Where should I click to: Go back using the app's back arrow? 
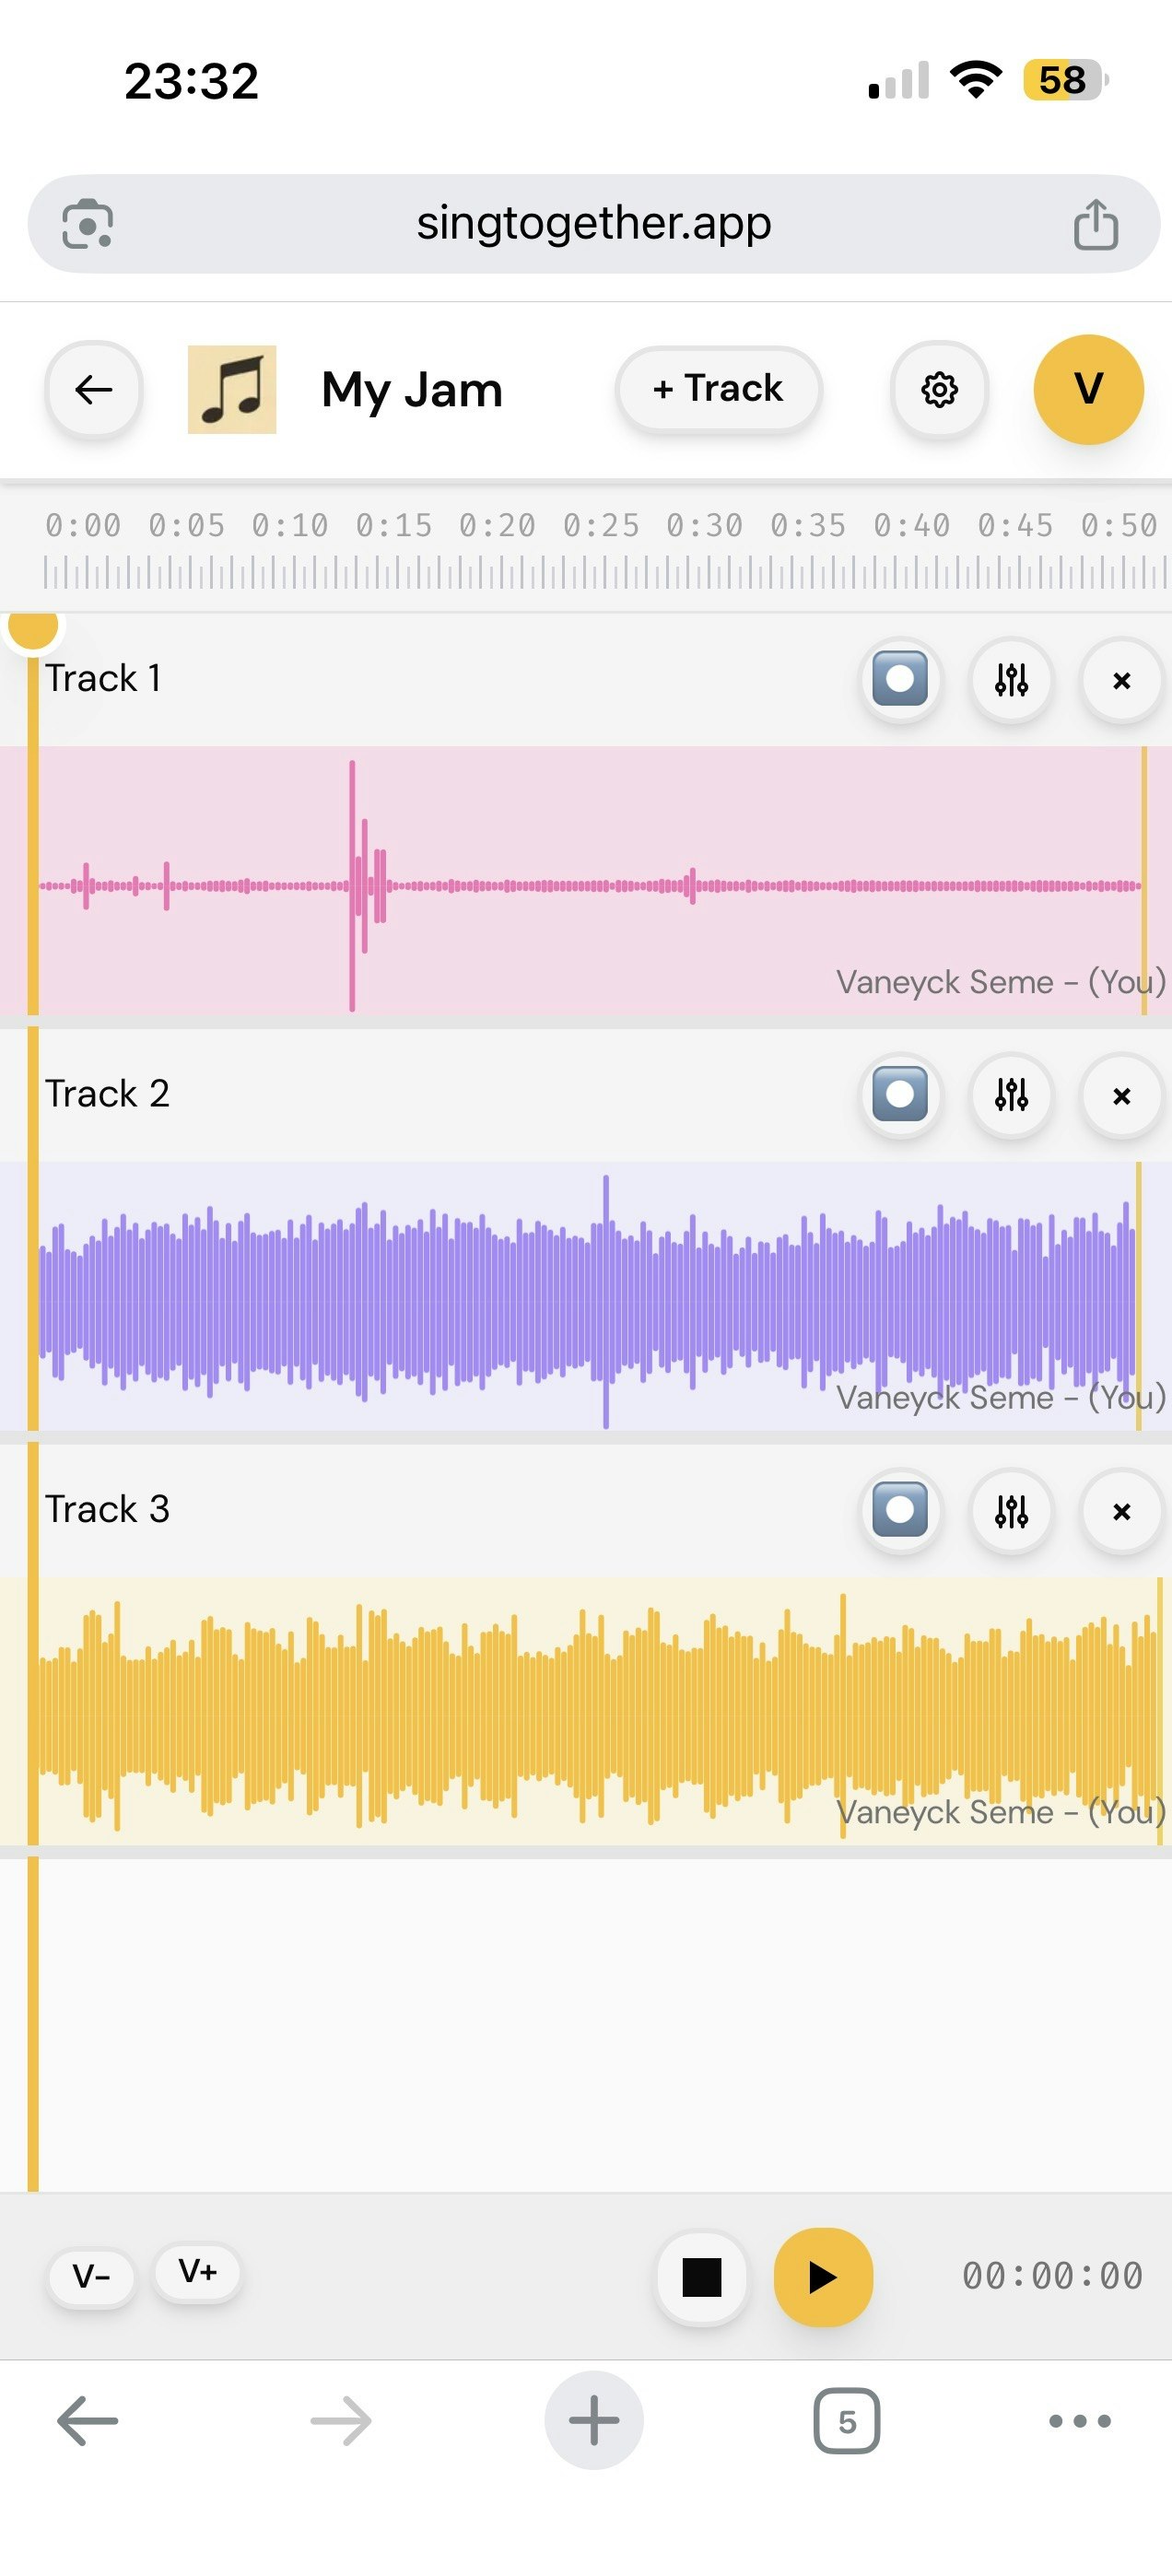[x=93, y=390]
